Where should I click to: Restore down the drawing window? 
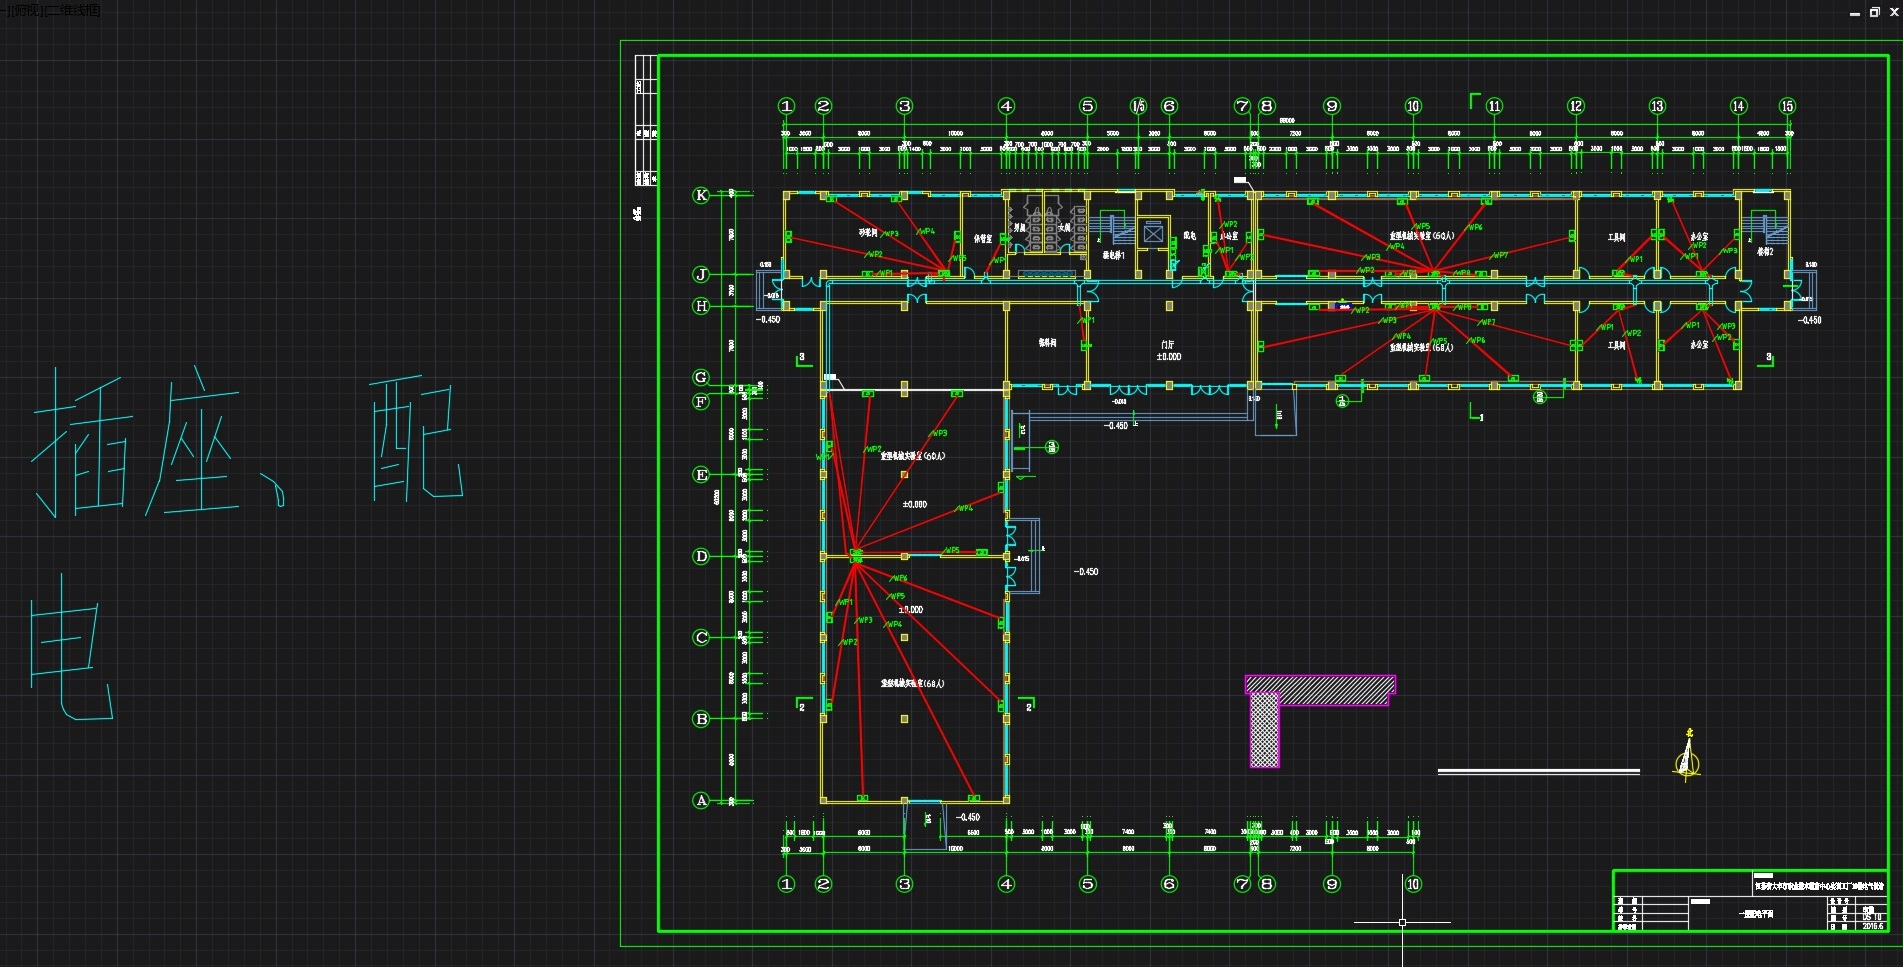tap(1874, 13)
